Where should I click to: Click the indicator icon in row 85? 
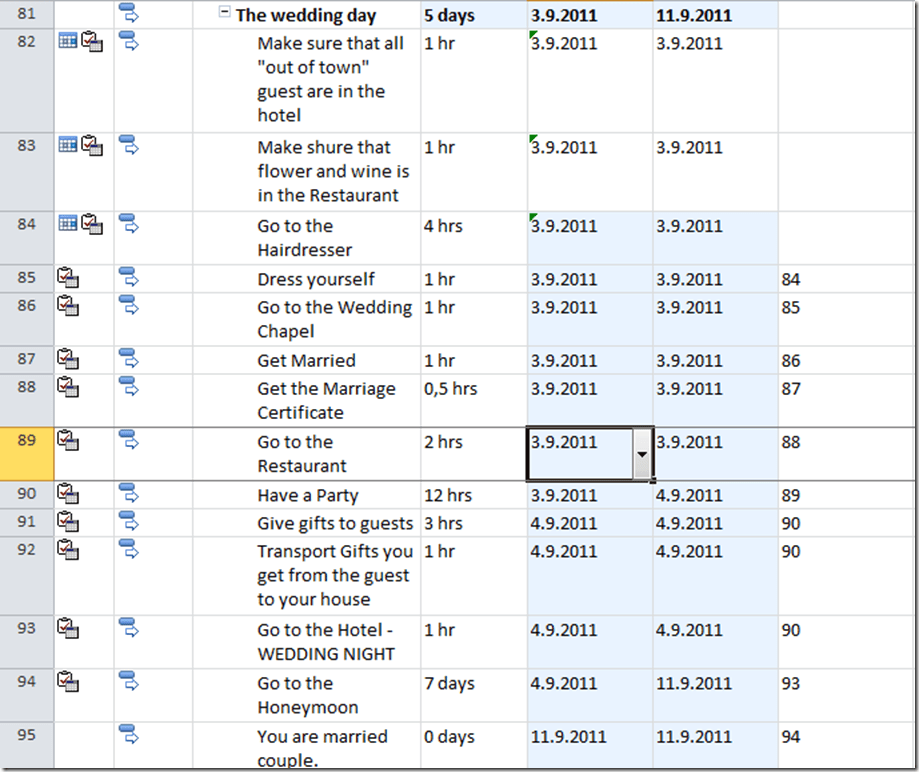point(68,277)
